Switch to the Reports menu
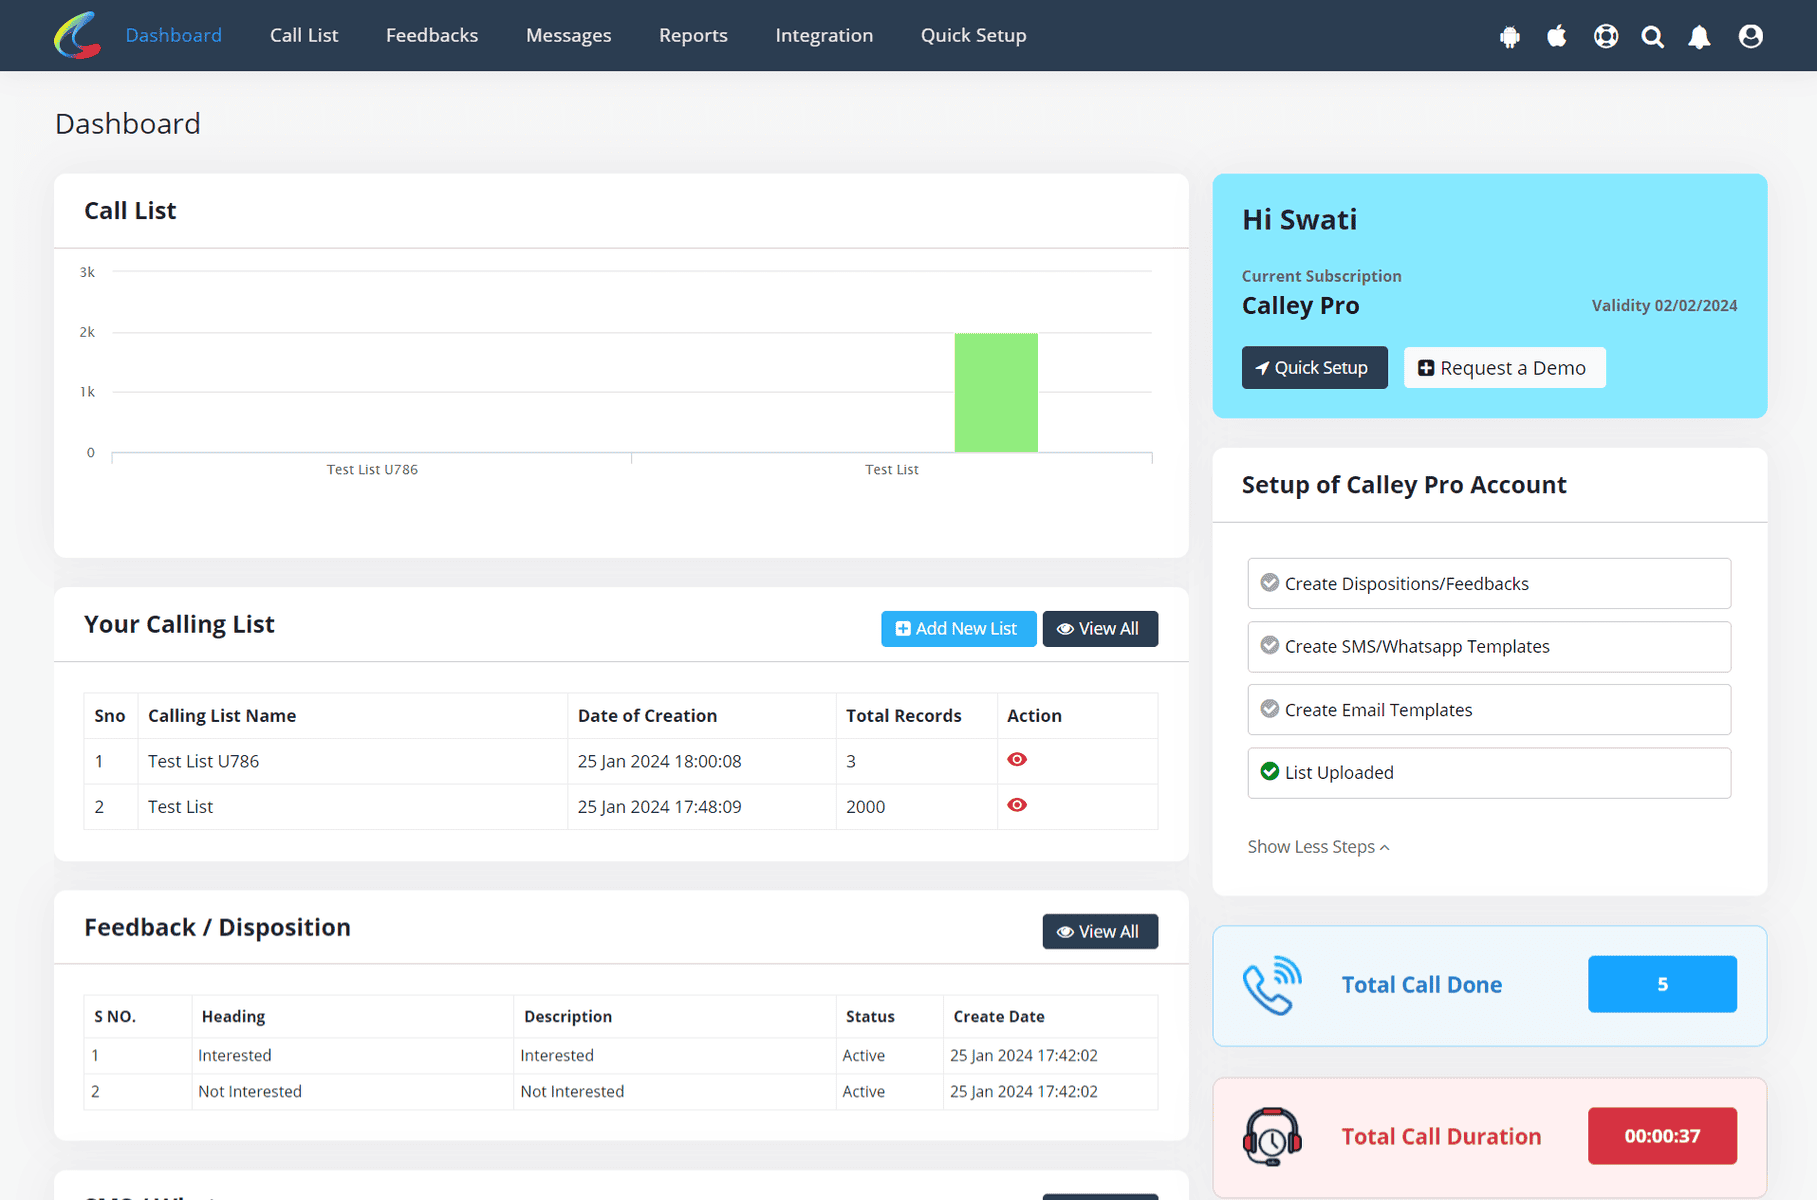 point(692,35)
